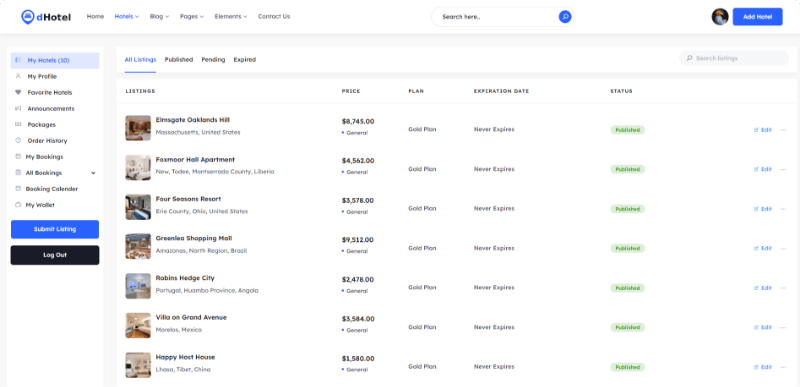
Task: Open the Hotels dropdown menu
Action: pos(127,17)
